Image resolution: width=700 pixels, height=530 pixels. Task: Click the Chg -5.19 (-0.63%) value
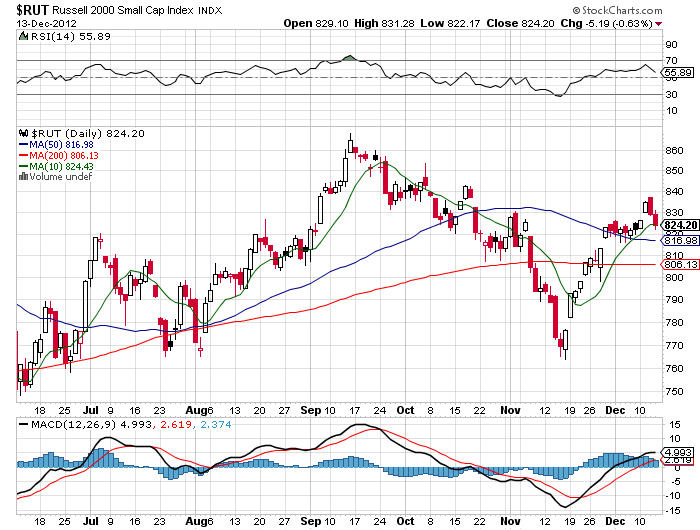[x=606, y=23]
